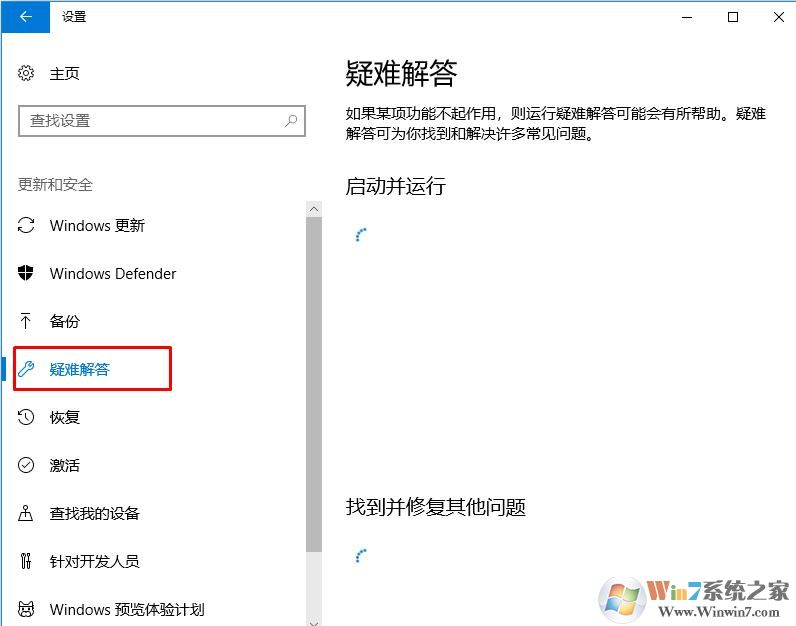Image resolution: width=796 pixels, height=626 pixels.
Task: Minimize the Settings window
Action: coord(687,17)
